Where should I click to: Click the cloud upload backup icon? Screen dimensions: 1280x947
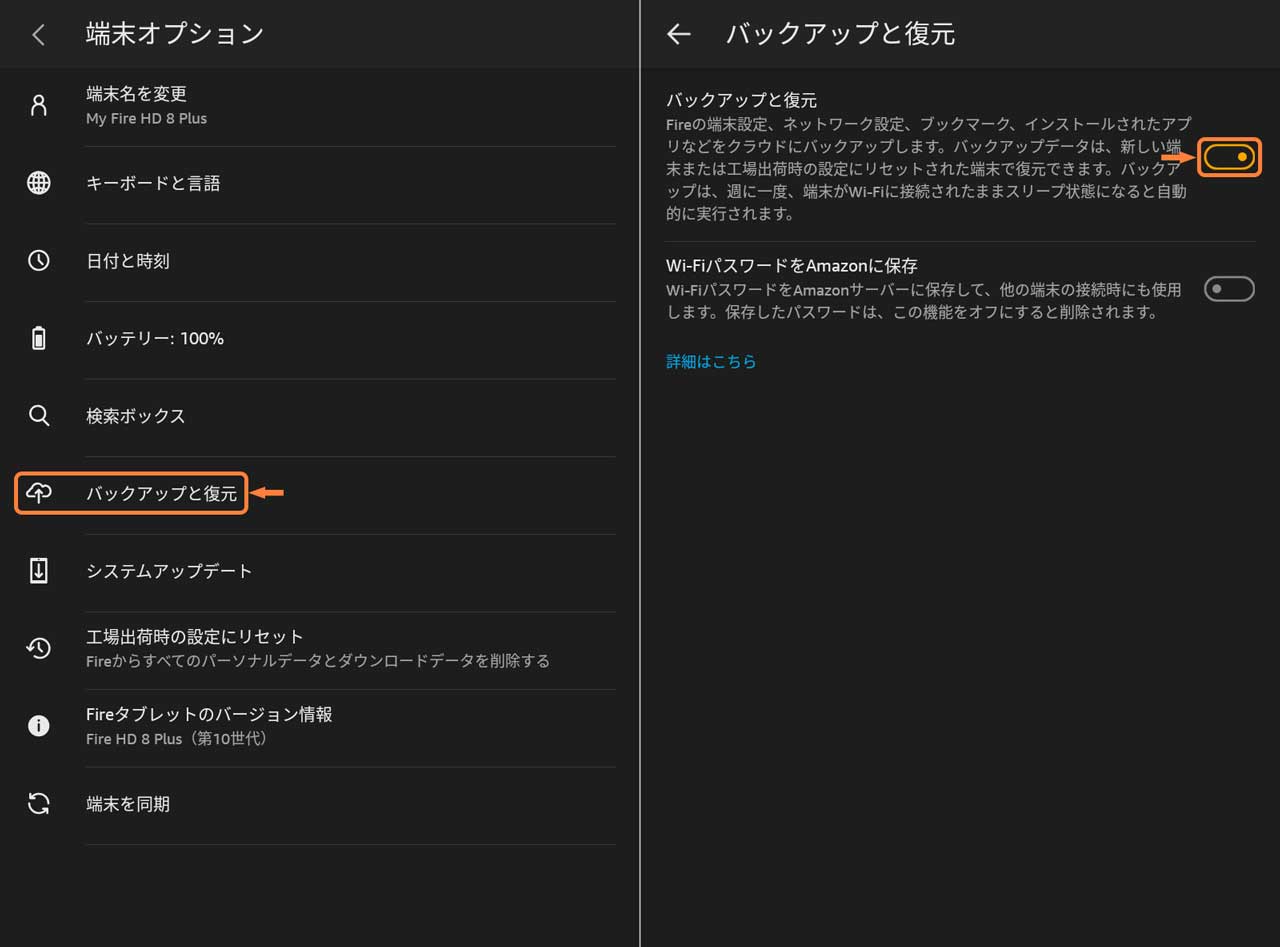38,493
